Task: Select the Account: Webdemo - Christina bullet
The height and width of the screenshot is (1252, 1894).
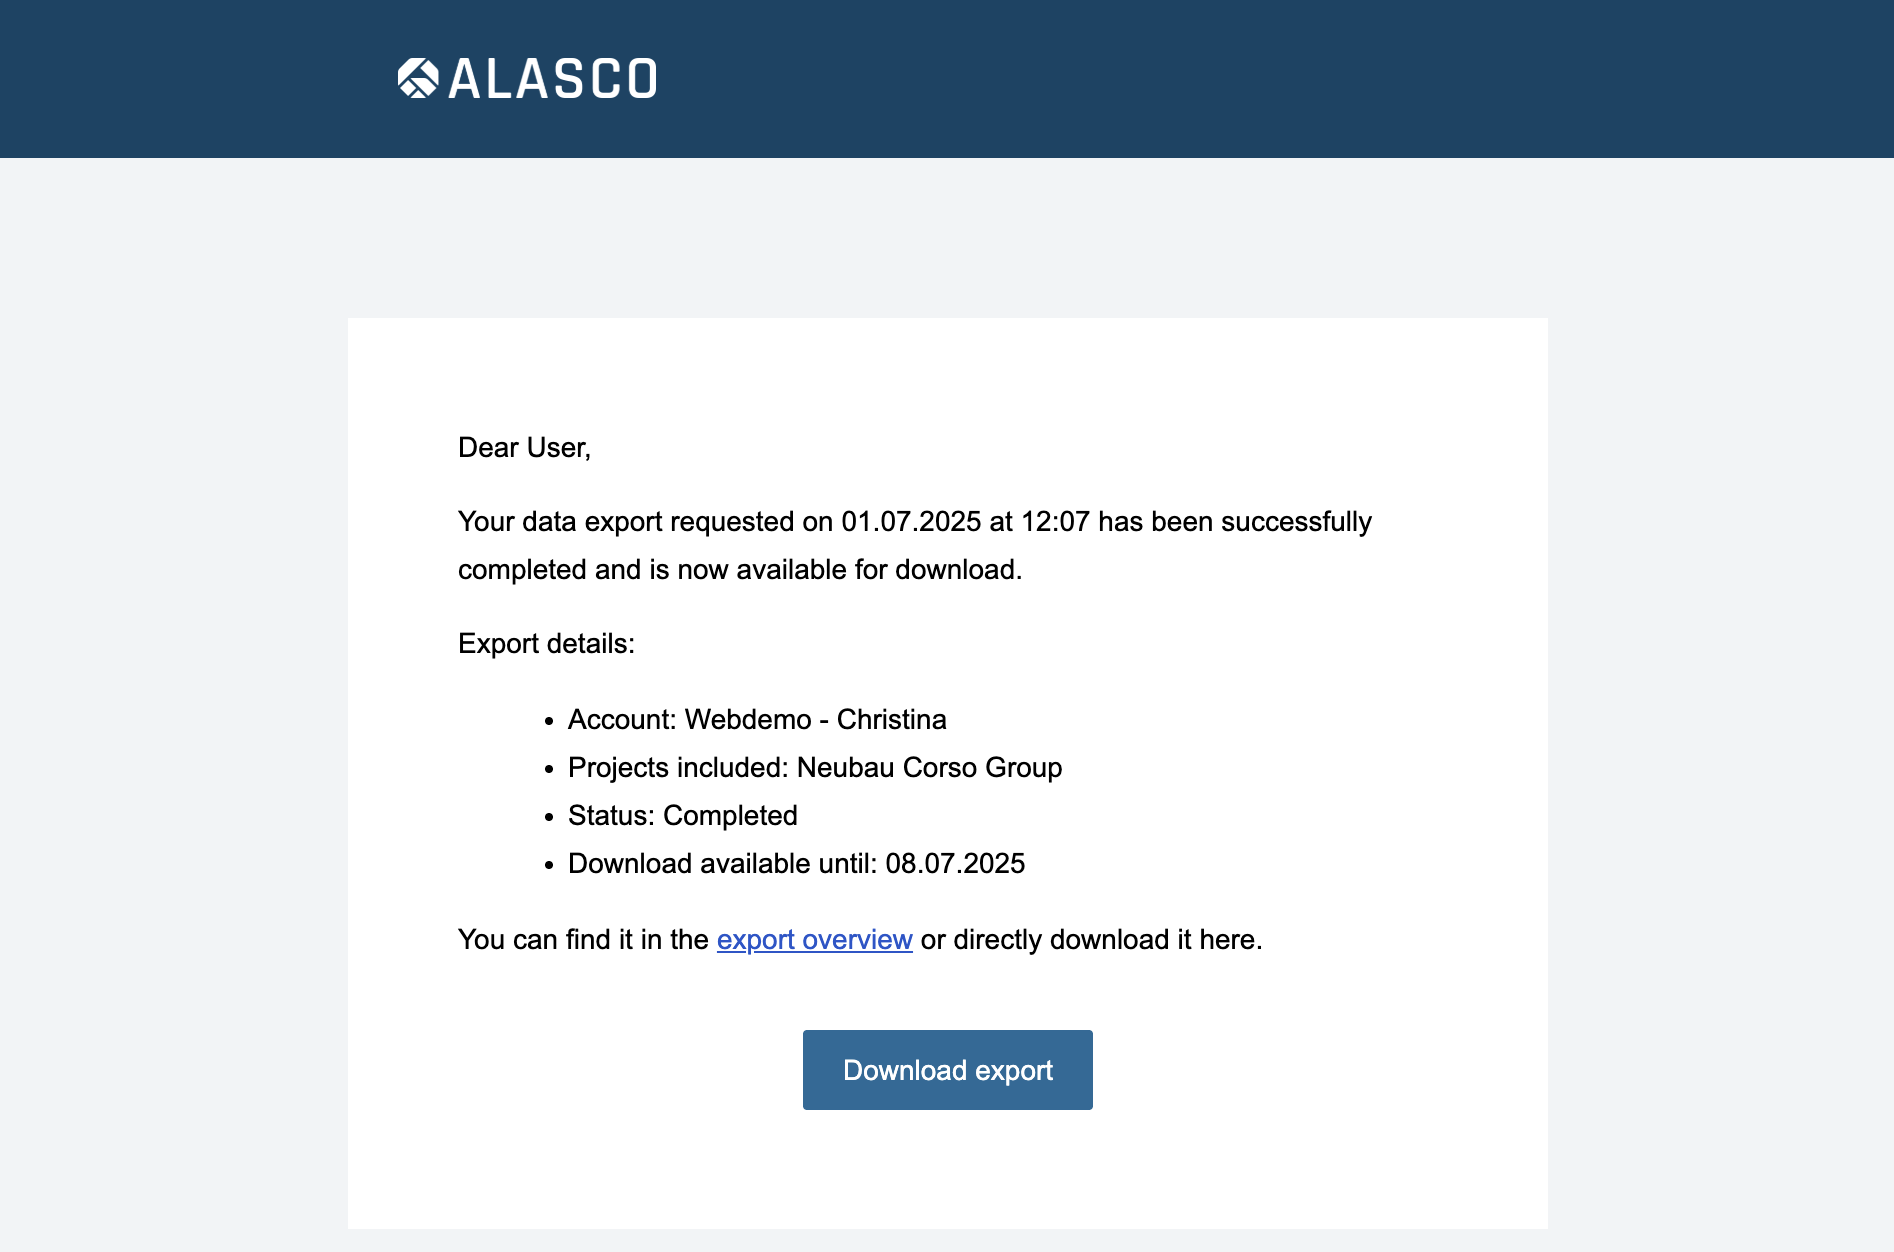Action: 756,720
